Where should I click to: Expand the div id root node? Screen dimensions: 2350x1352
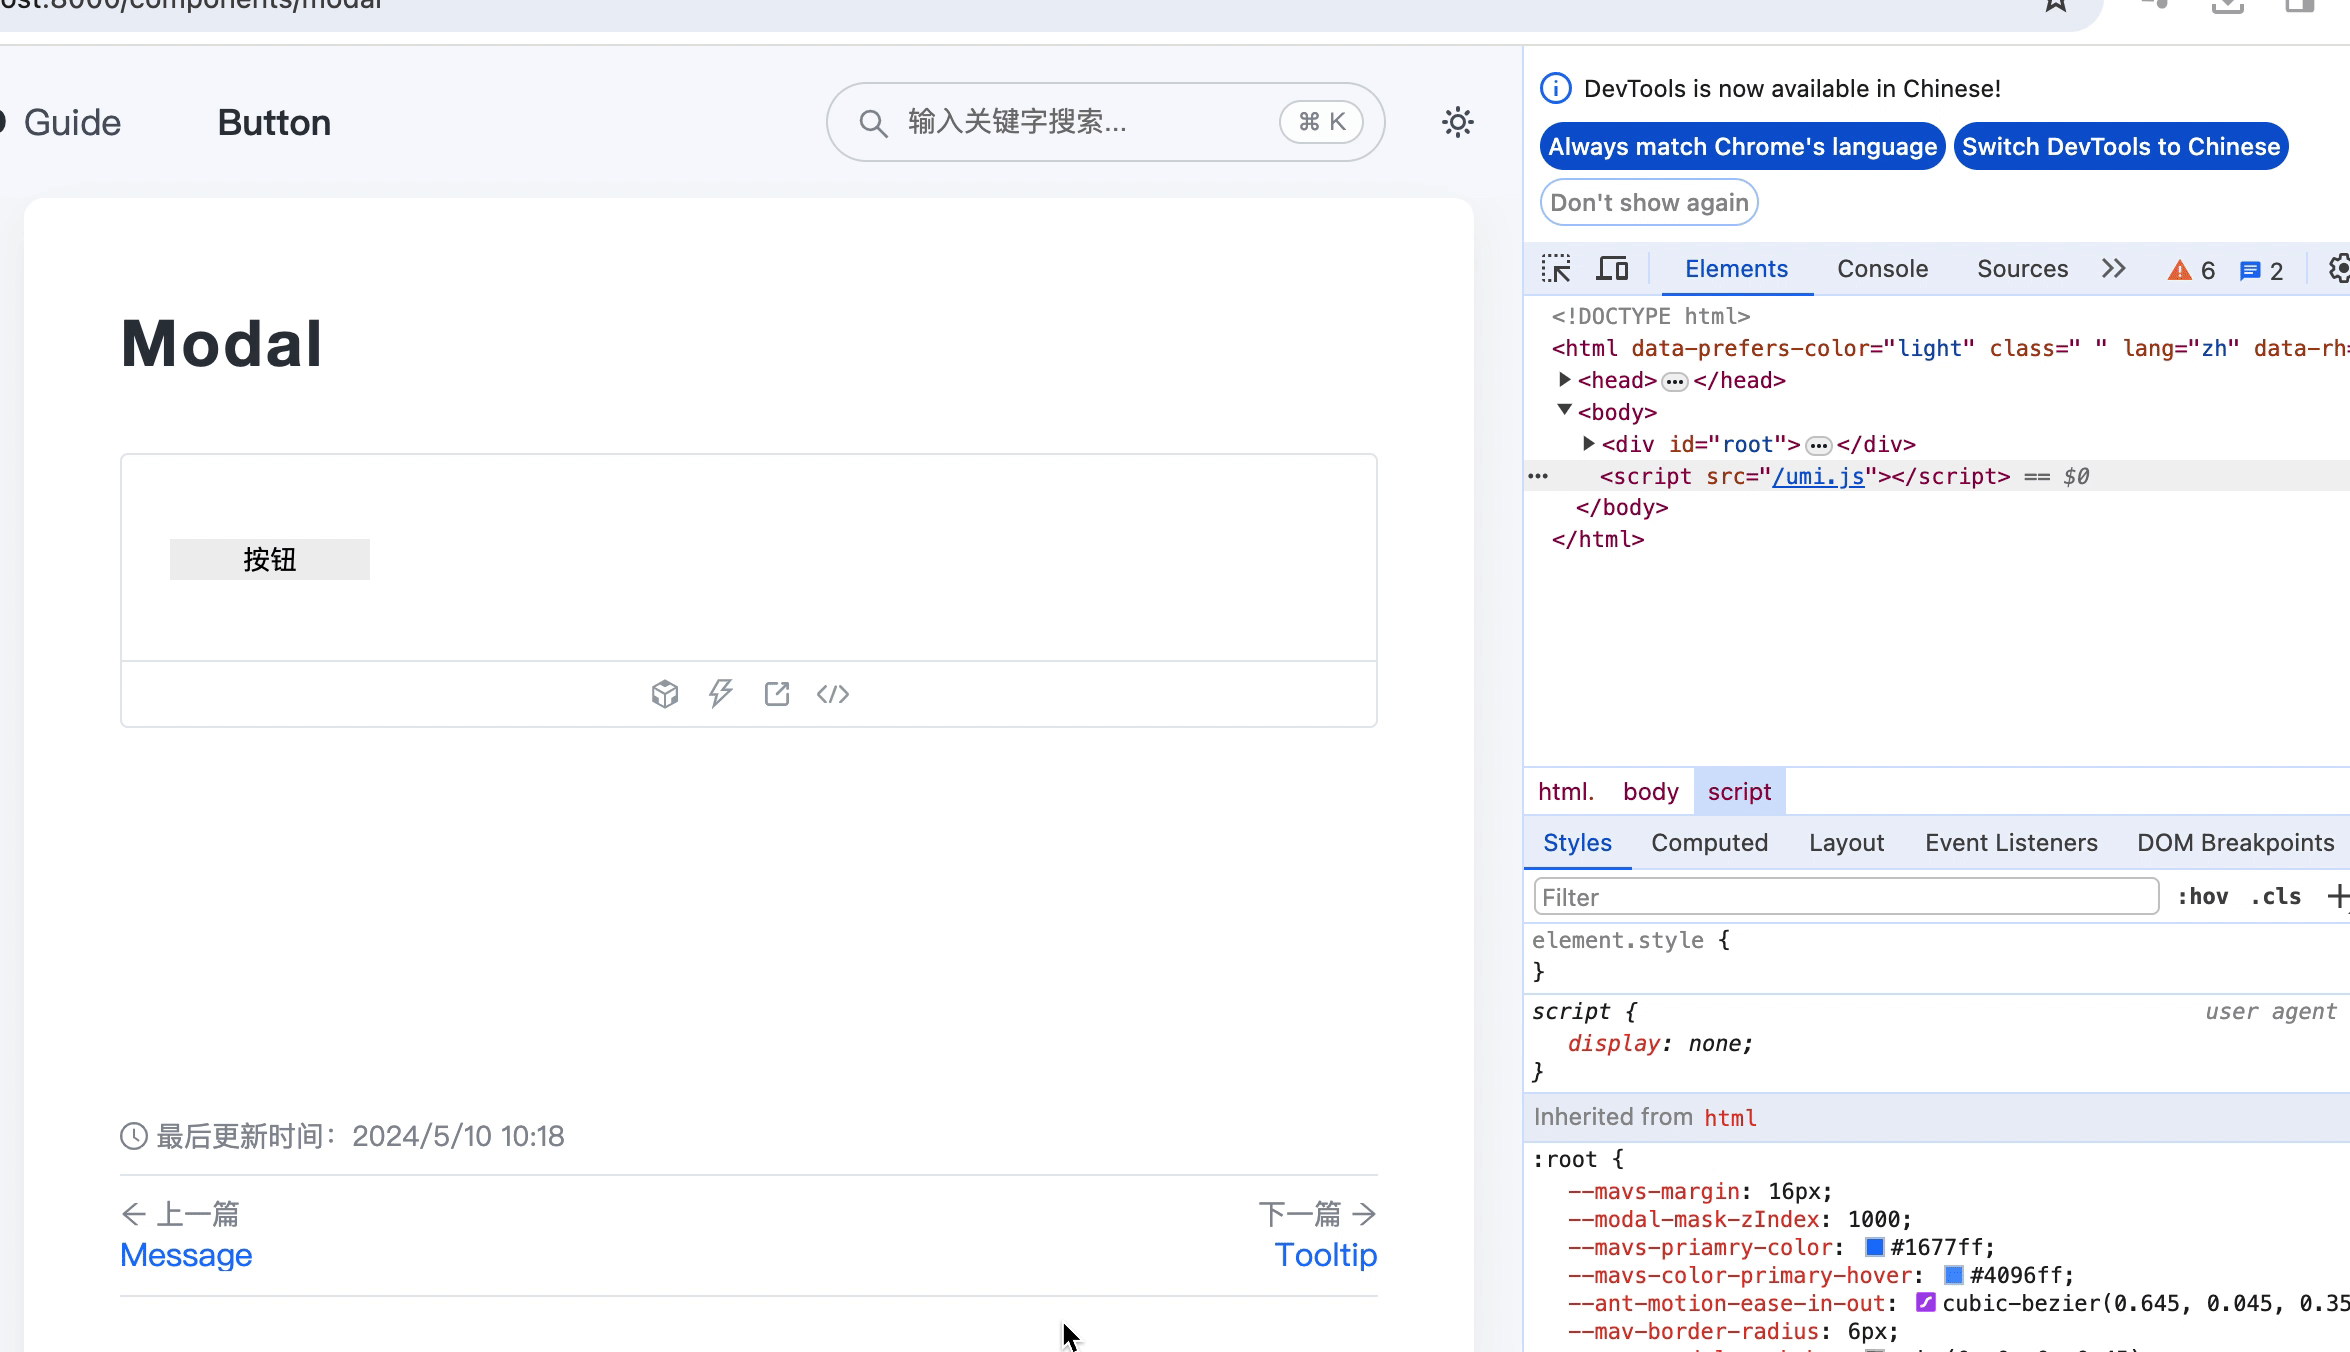[1588, 443]
